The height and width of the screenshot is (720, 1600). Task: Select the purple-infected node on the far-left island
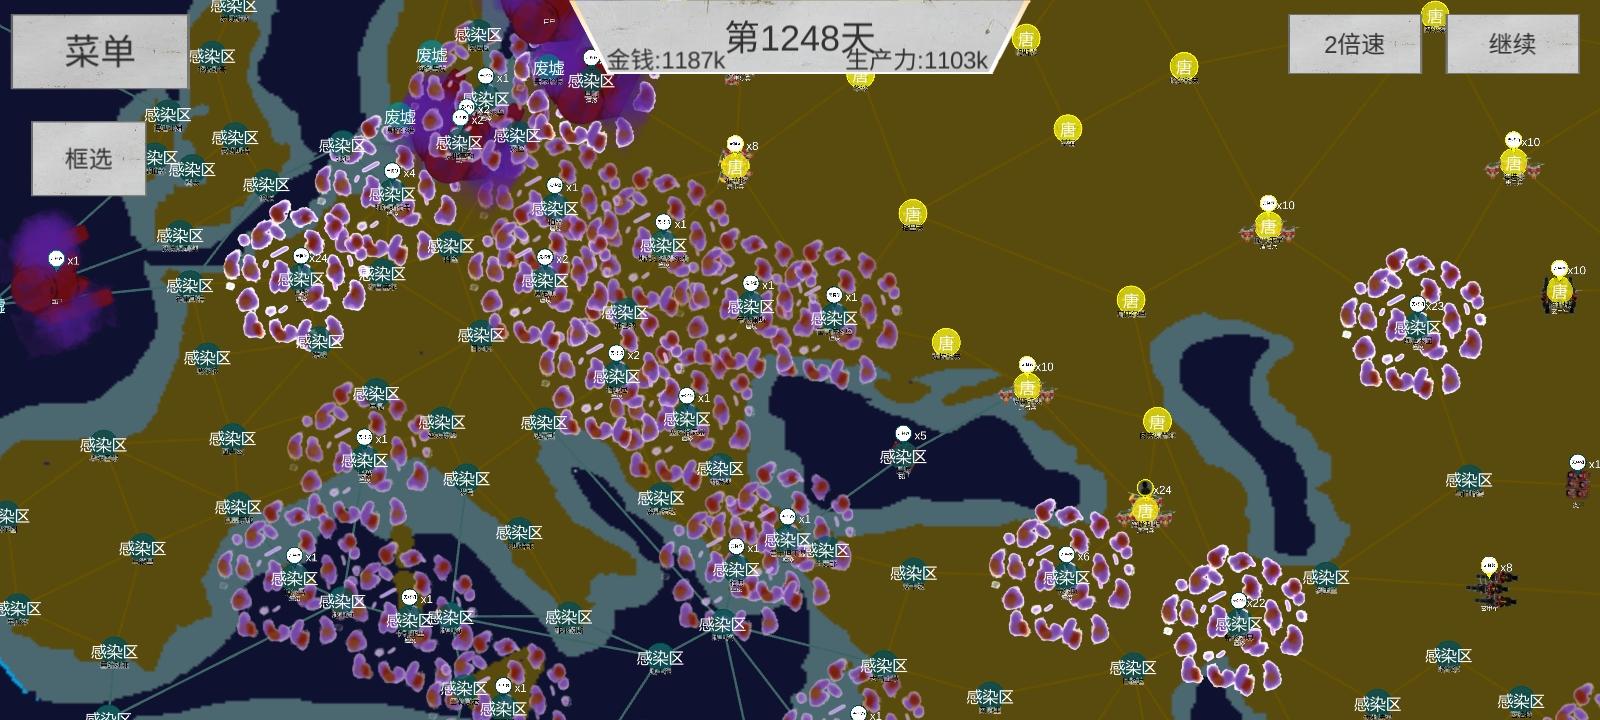56,283
